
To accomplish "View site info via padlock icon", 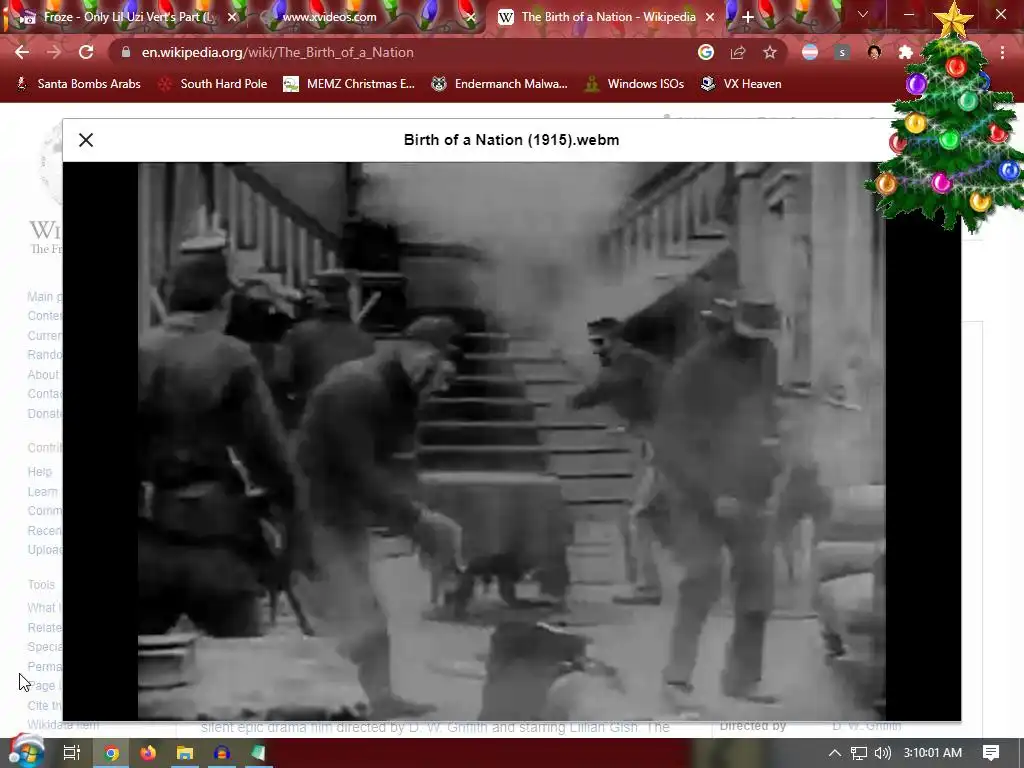I will pos(126,52).
